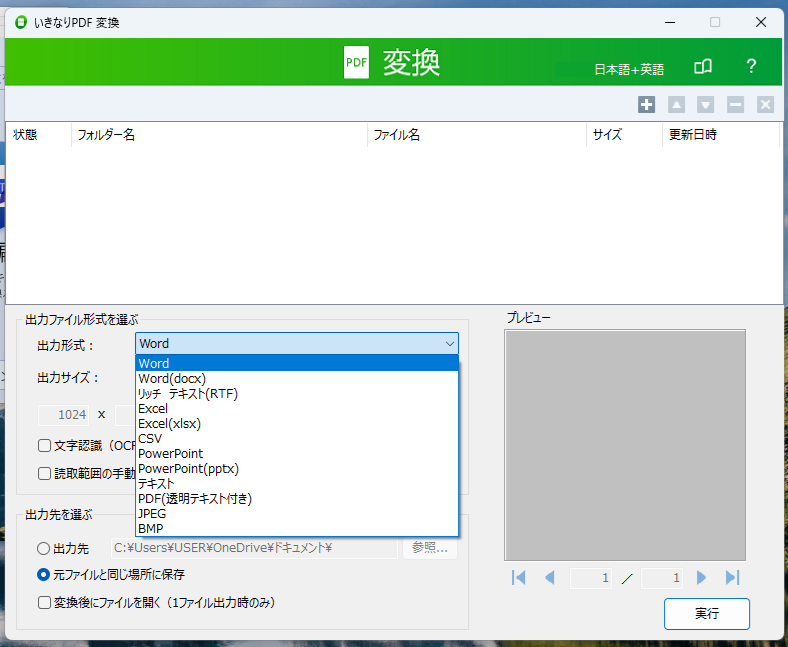Choose Excel output format
The width and height of the screenshot is (788, 647).
click(x=297, y=409)
